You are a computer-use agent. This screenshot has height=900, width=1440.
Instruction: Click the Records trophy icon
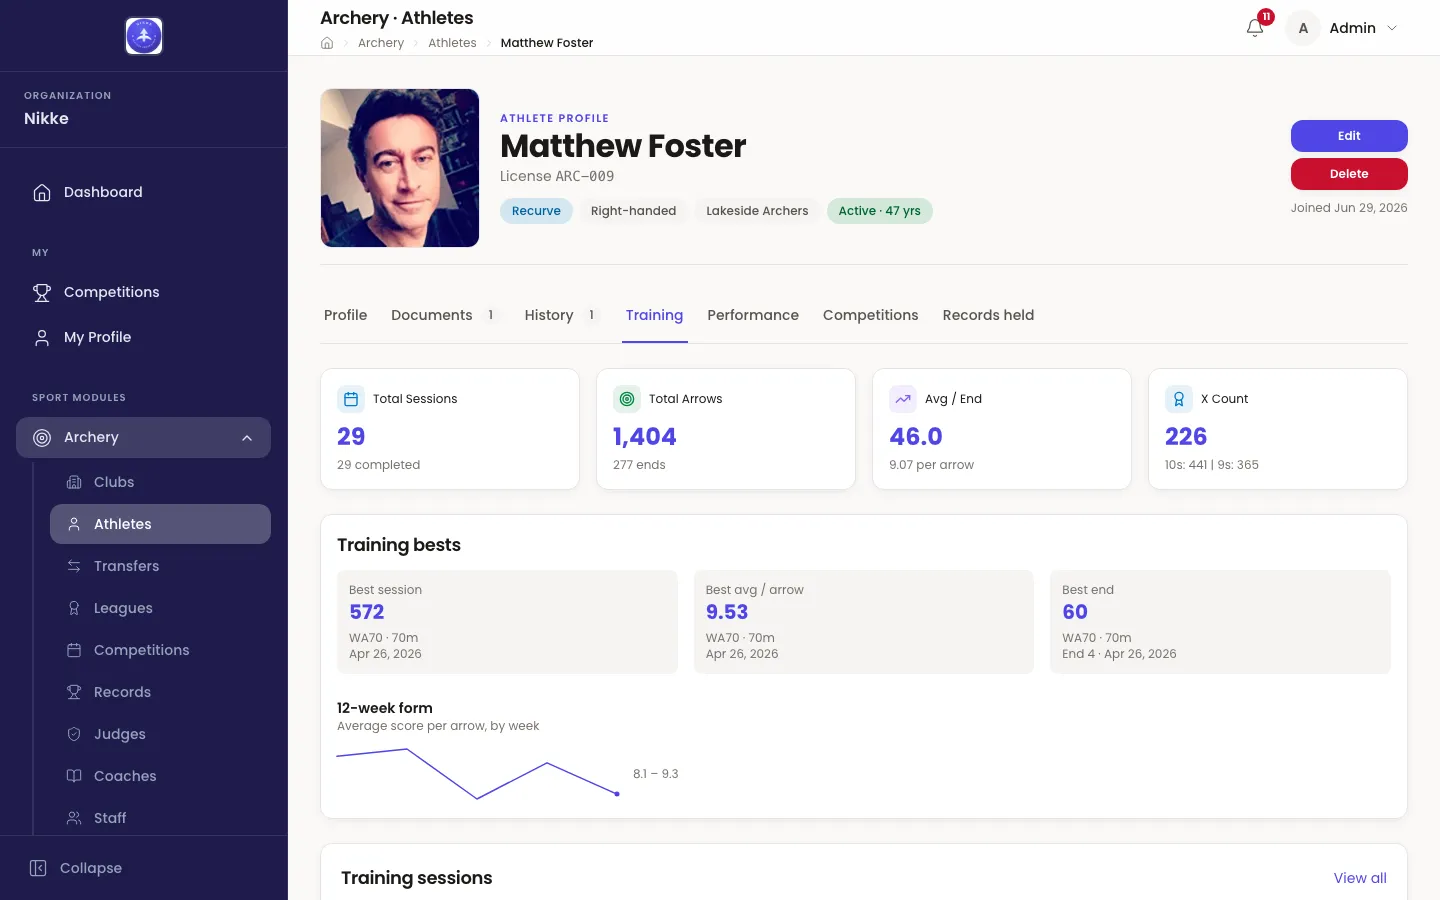[x=74, y=692]
